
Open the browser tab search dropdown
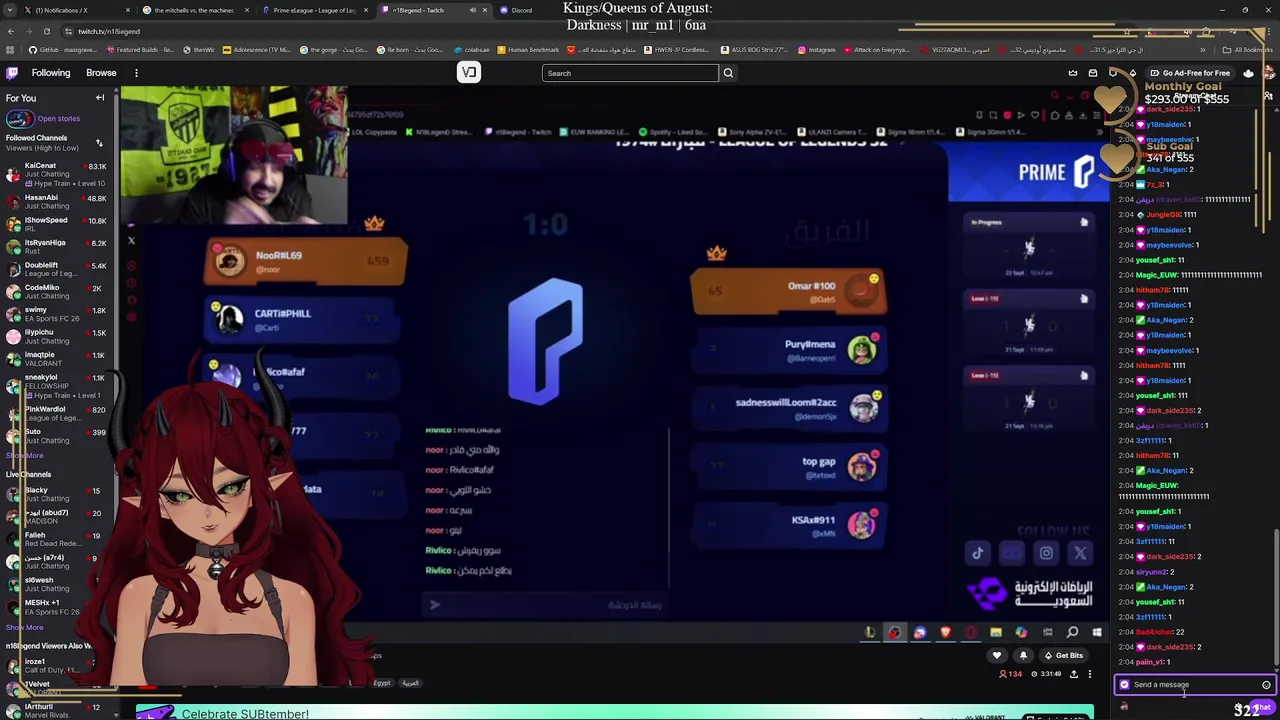pyautogui.click(x=10, y=10)
